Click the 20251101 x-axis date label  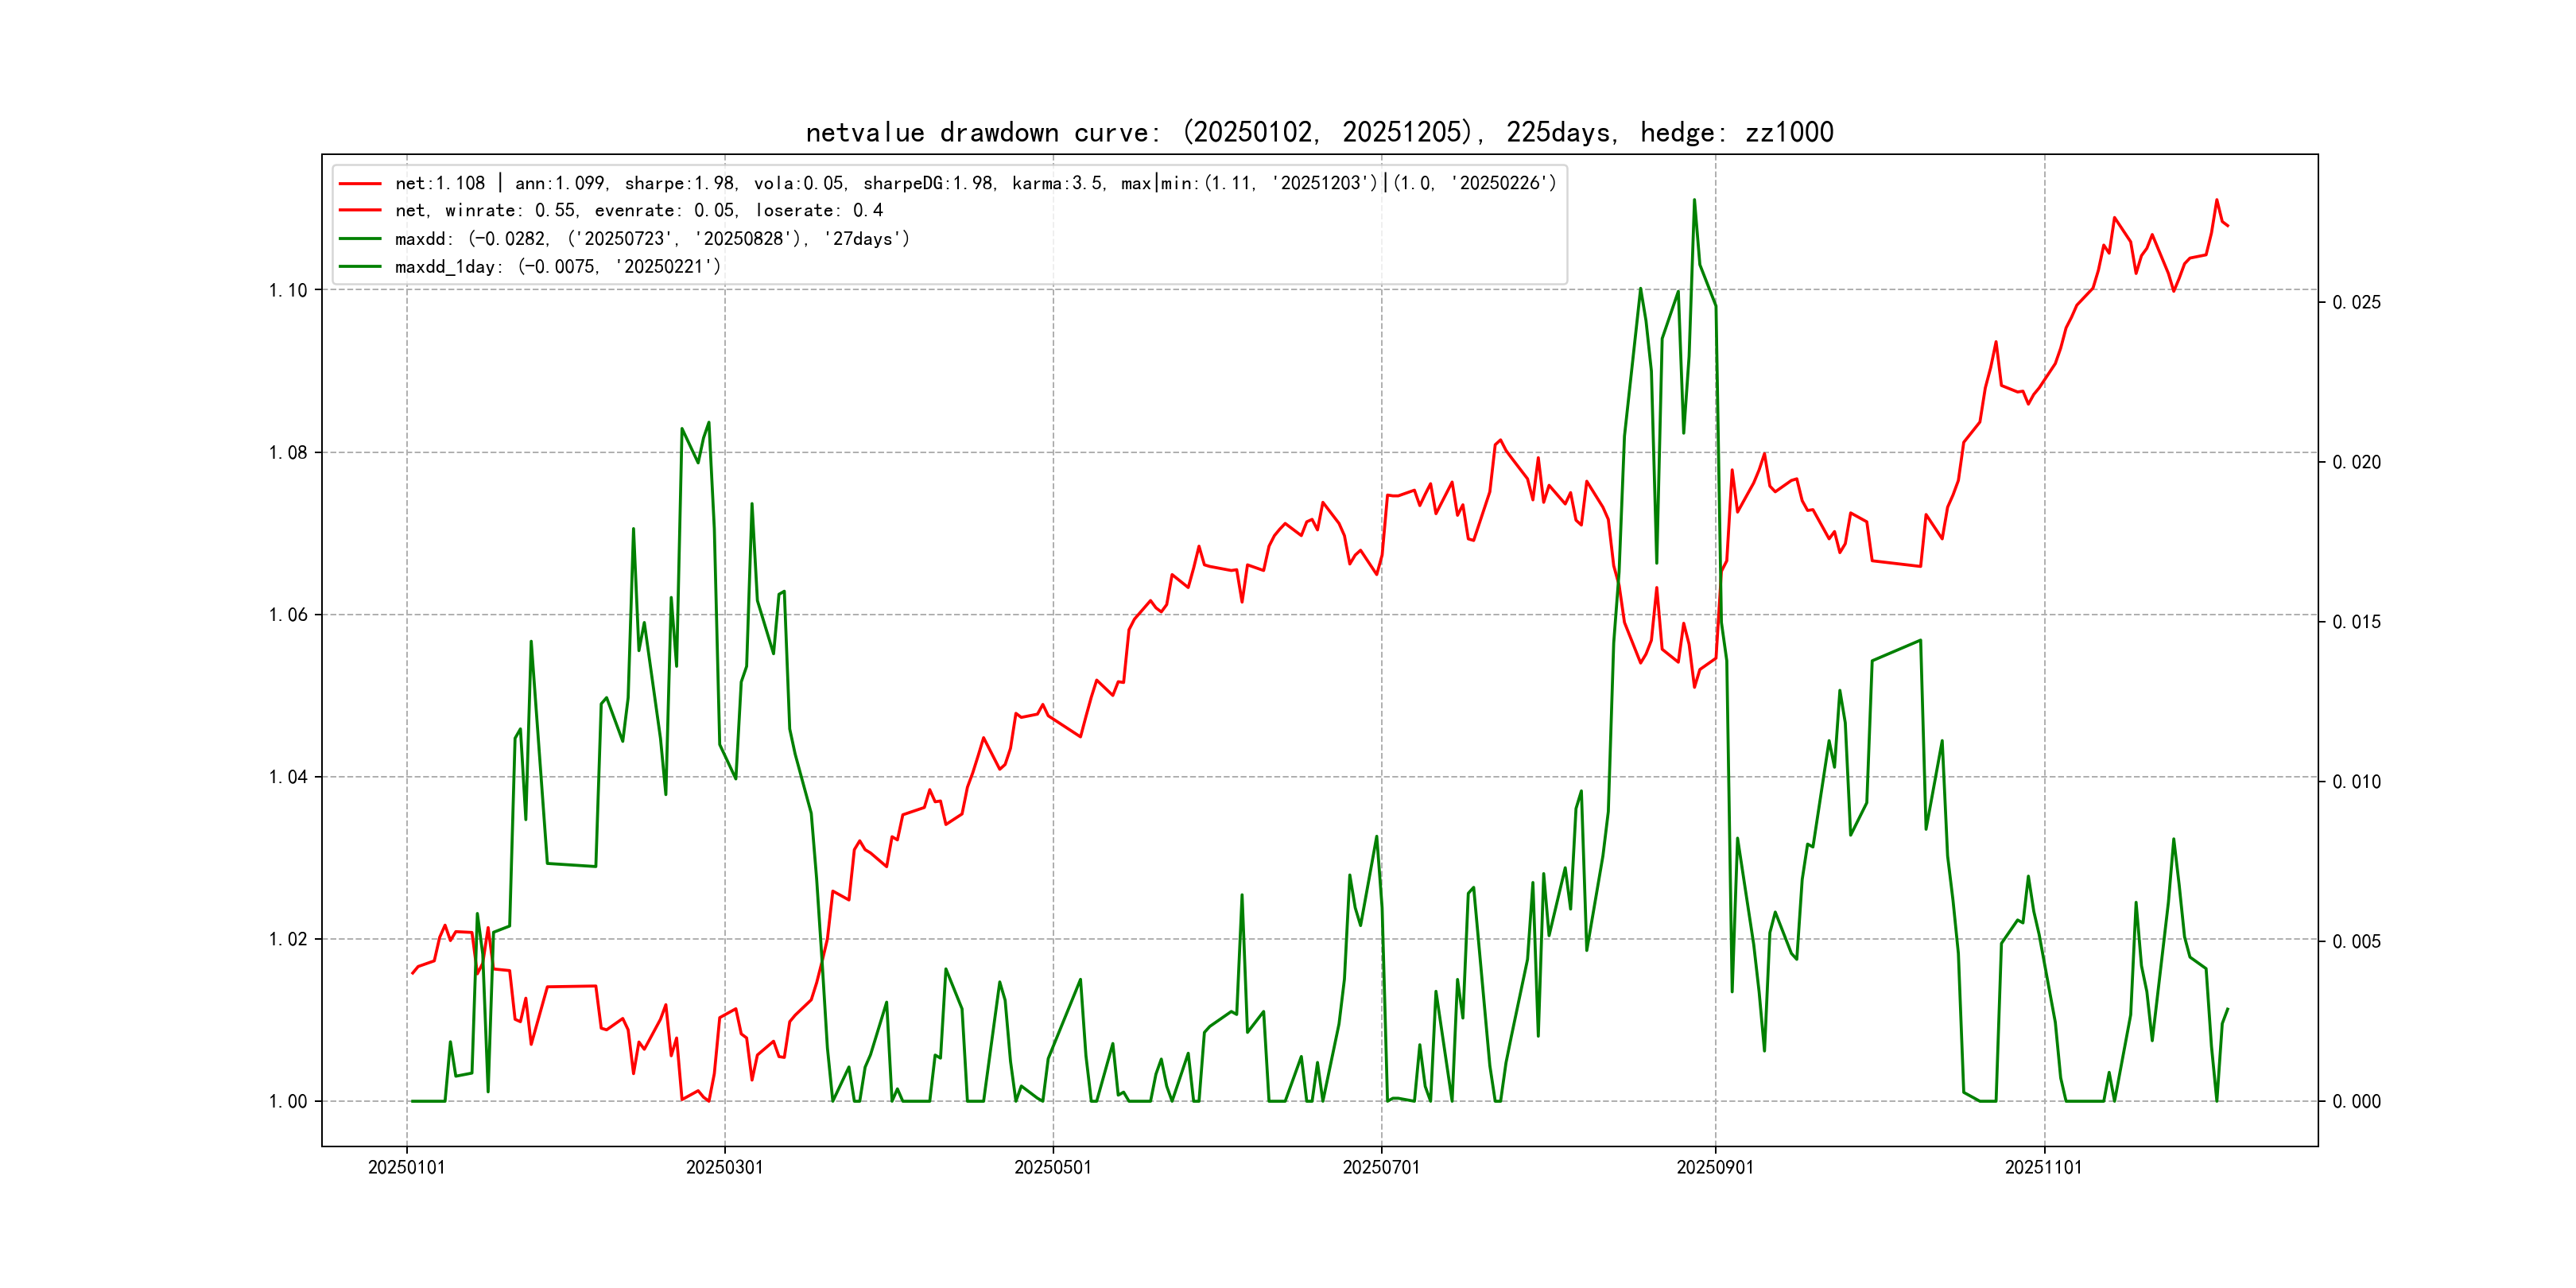pos(2043,1167)
